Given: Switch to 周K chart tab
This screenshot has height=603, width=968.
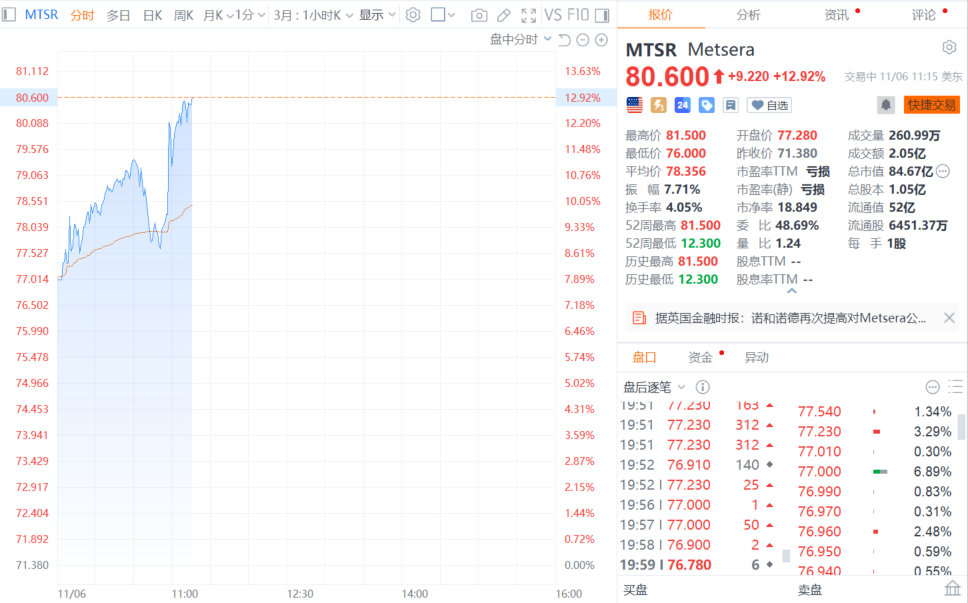Looking at the screenshot, I should point(183,15).
